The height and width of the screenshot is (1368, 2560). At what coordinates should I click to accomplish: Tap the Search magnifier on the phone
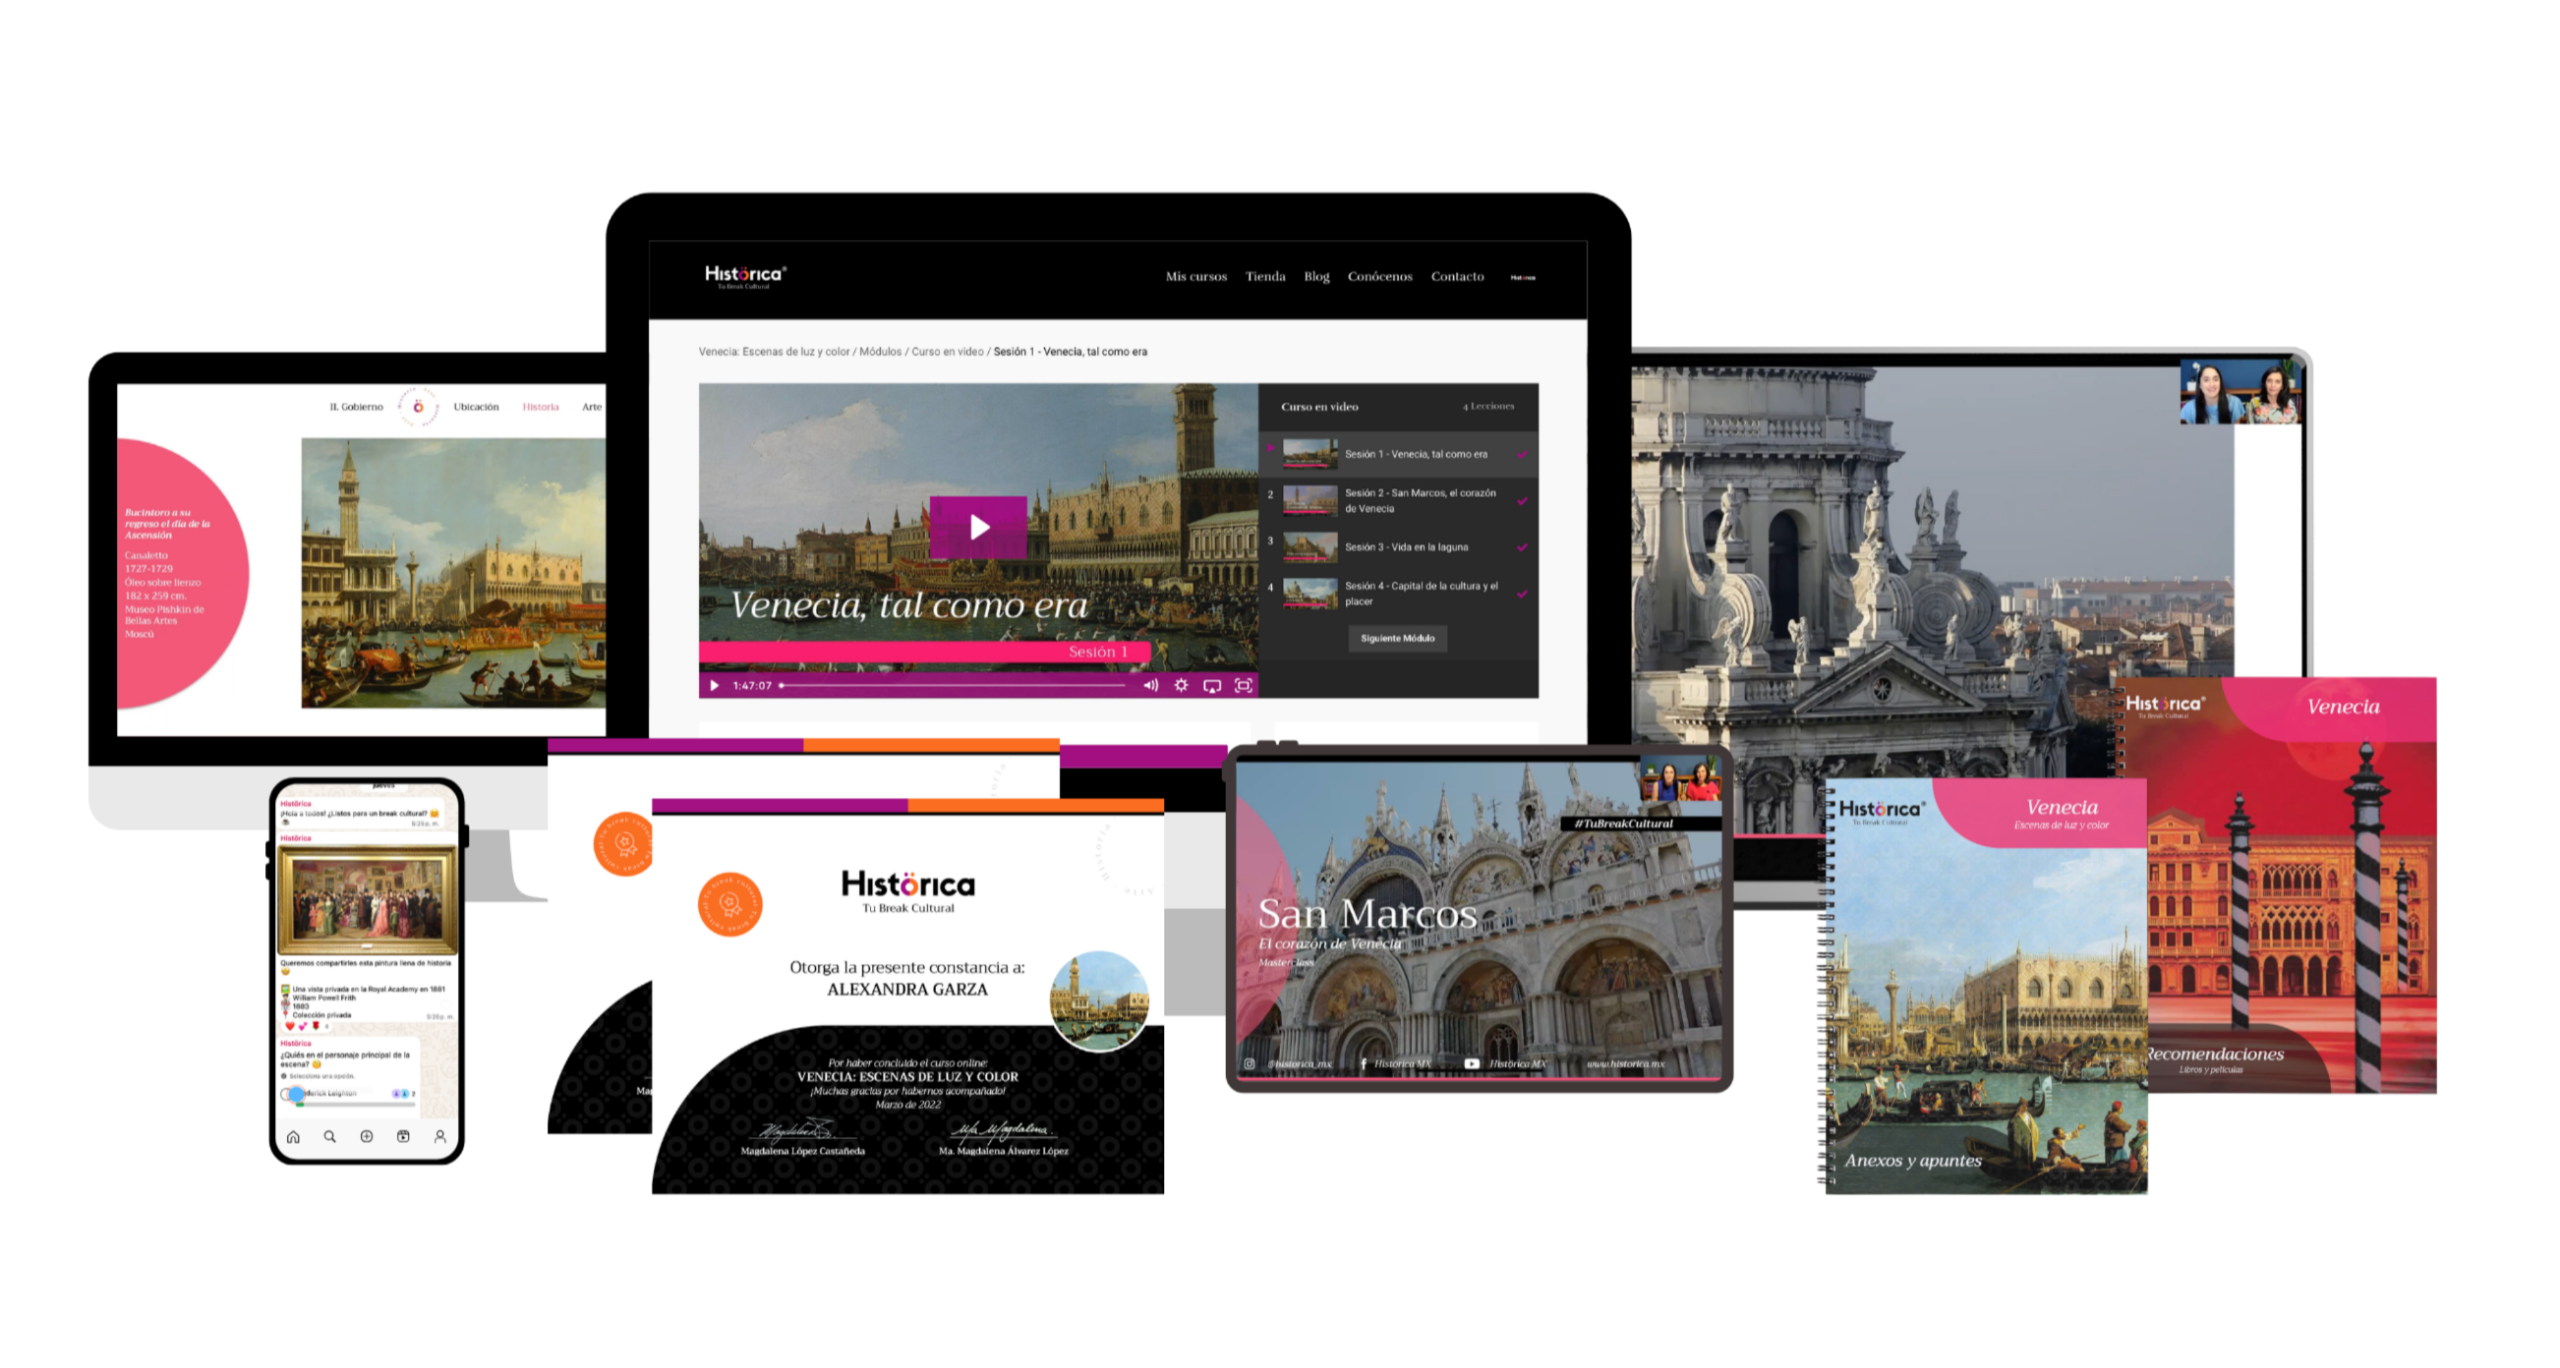[x=329, y=1137]
